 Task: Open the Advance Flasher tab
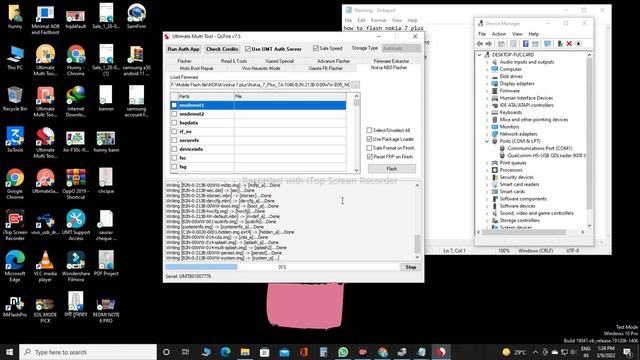pyautogui.click(x=333, y=61)
